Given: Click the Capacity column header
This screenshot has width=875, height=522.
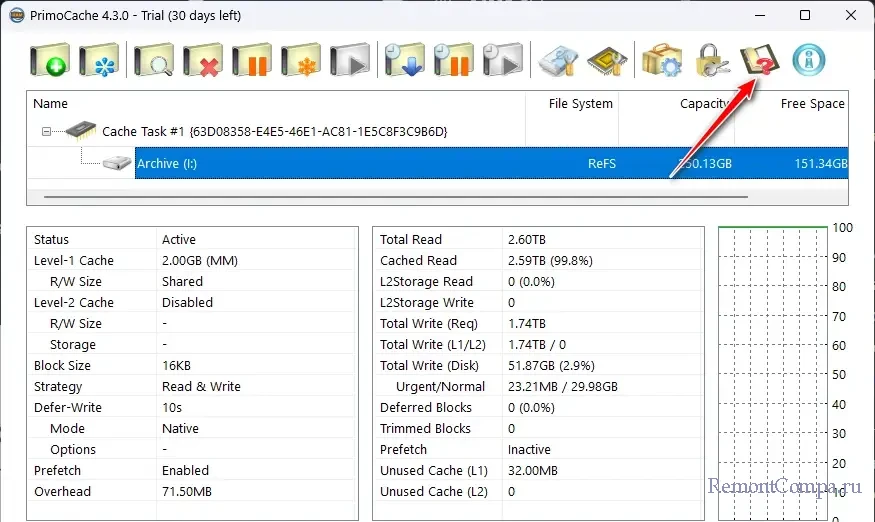Looking at the screenshot, I should tap(703, 104).
